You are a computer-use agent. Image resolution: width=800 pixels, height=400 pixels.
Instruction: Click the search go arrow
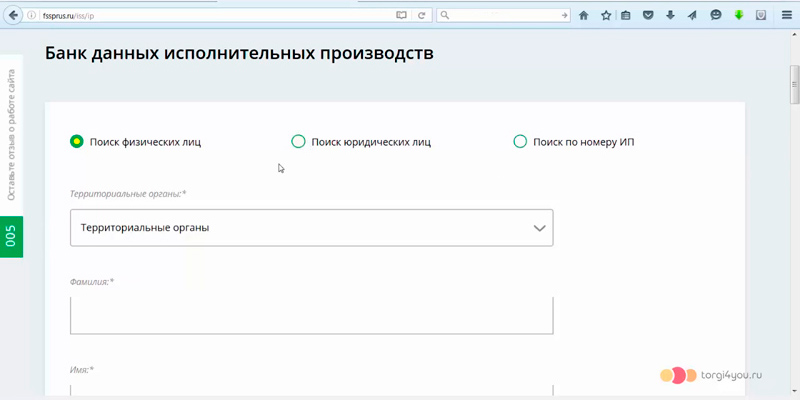click(564, 16)
